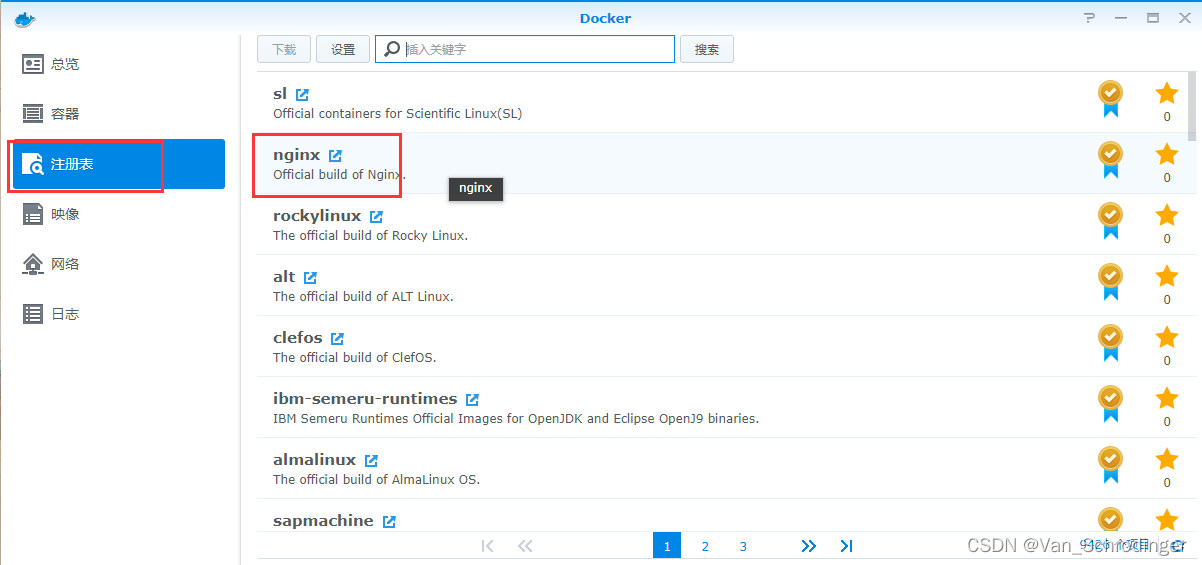The image size is (1202, 565).
Task: Click official badge icon in alt row
Action: [1110, 282]
